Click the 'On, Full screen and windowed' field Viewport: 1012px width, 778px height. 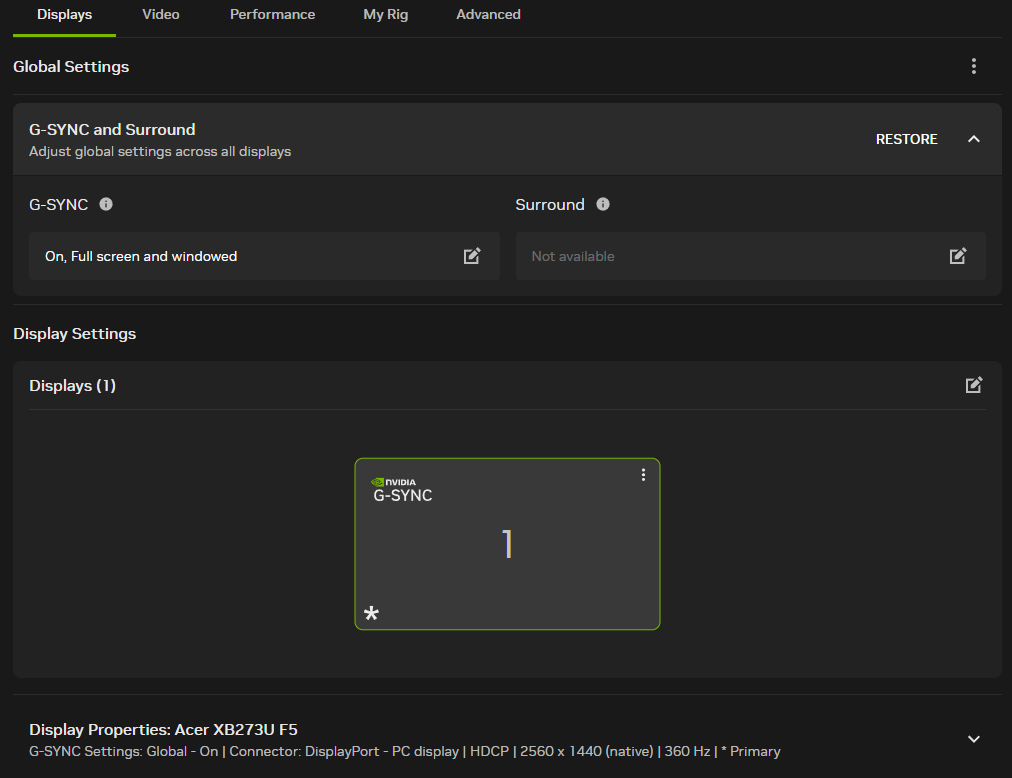pos(264,256)
